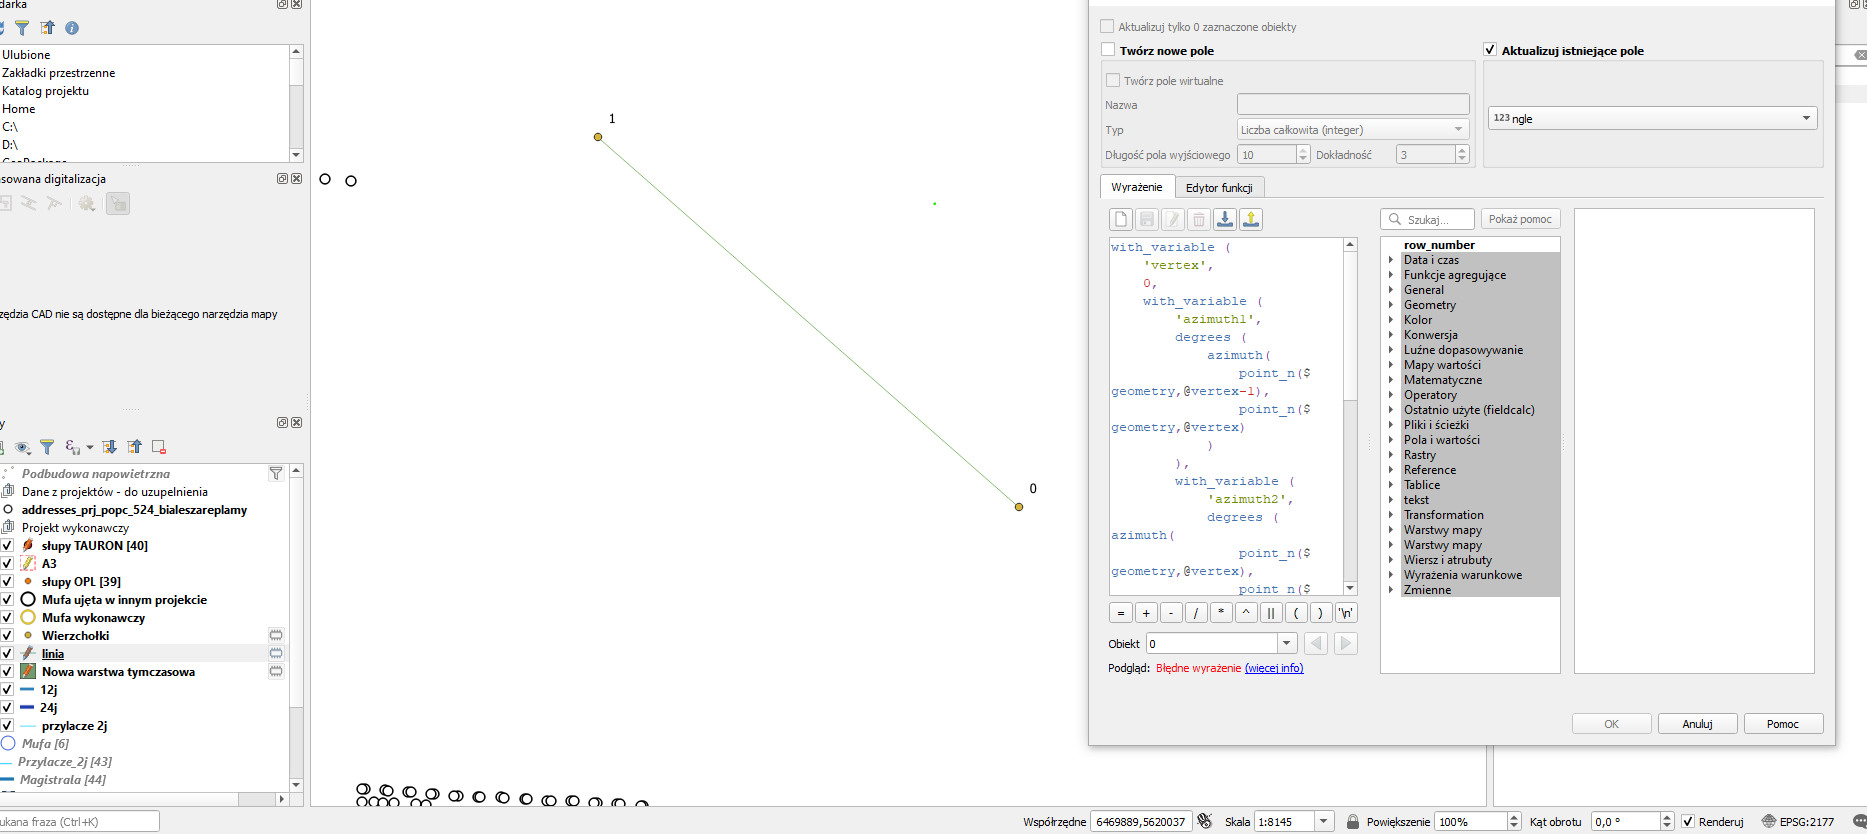This screenshot has width=1867, height=834.
Task: Expand all layers tree icon
Action: pos(109,447)
